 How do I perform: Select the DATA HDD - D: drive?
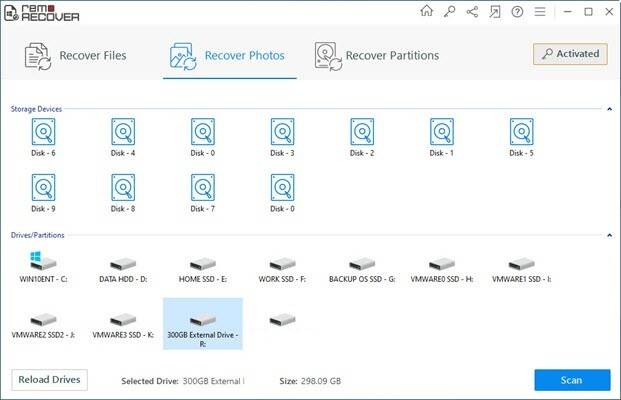(123, 268)
